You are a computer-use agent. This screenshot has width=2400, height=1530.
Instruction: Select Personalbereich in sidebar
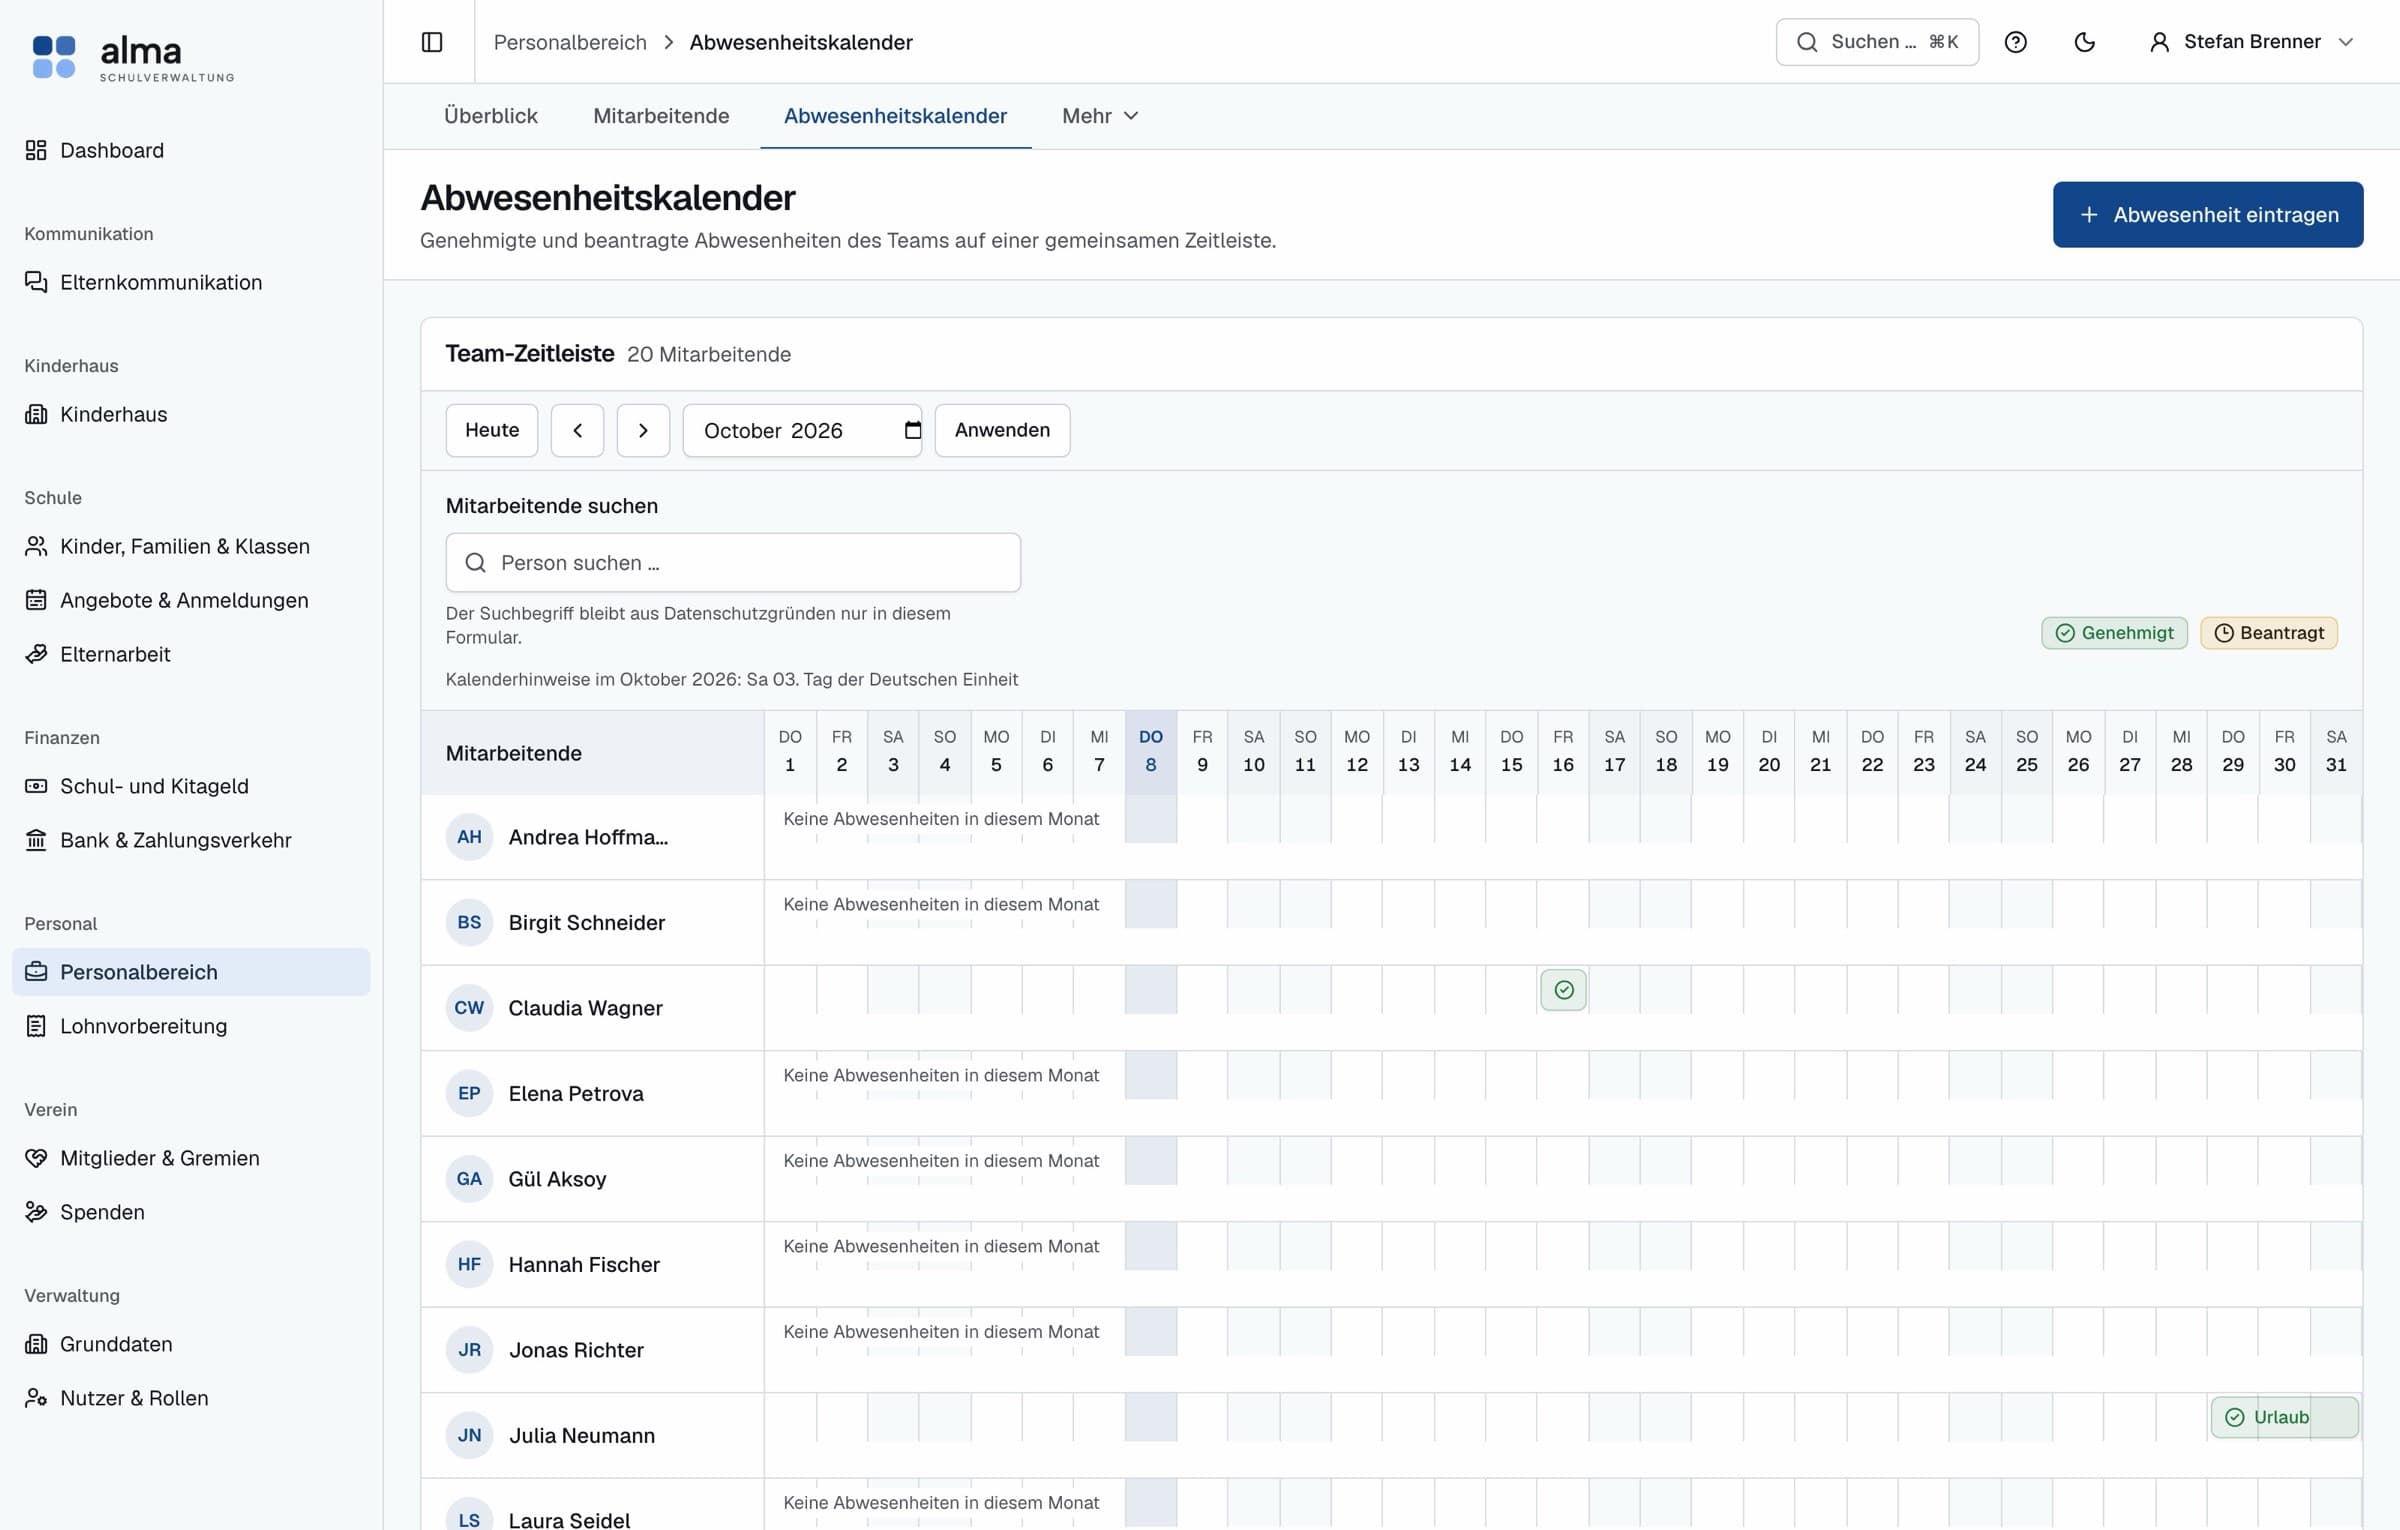pos(191,972)
